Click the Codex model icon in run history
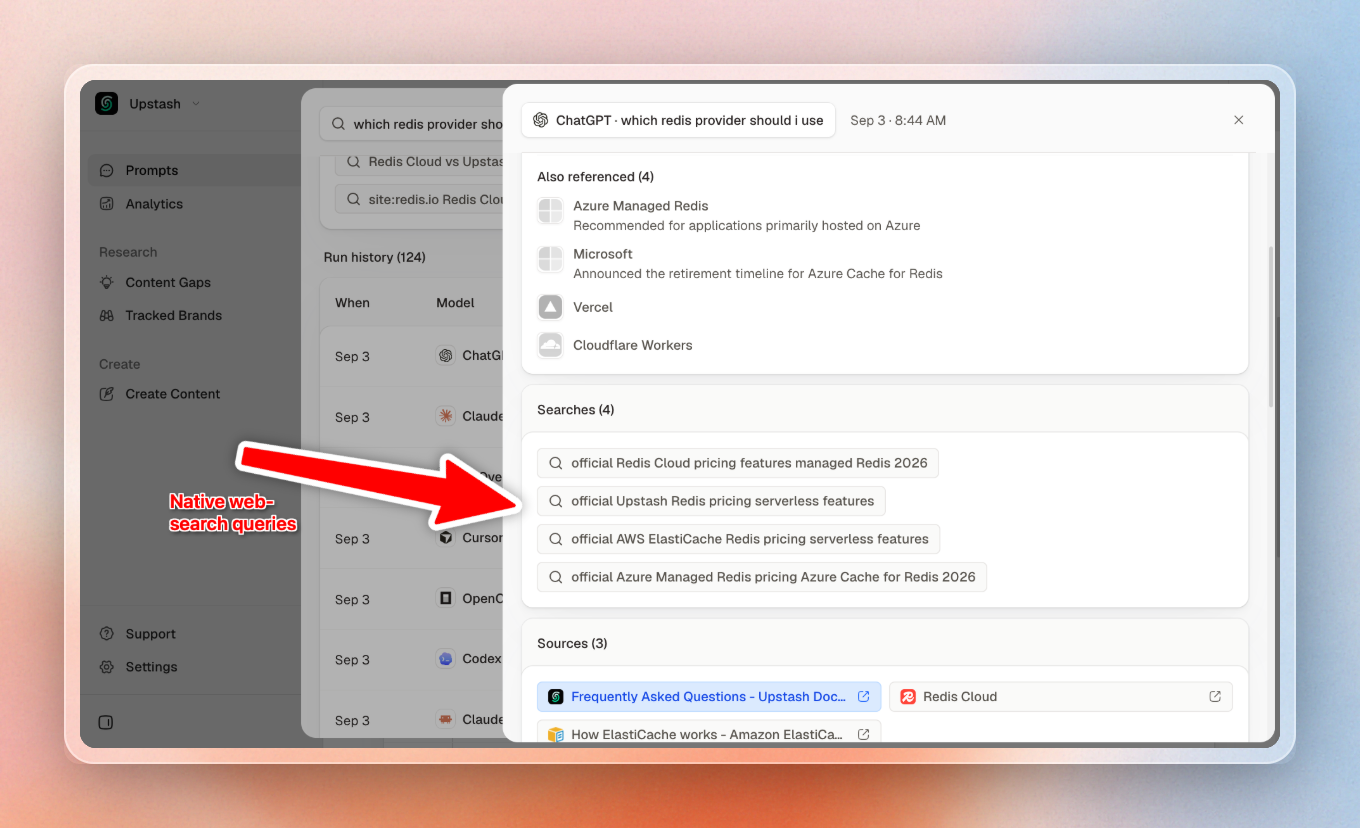Viewport: 1360px width, 828px height. [x=446, y=659]
